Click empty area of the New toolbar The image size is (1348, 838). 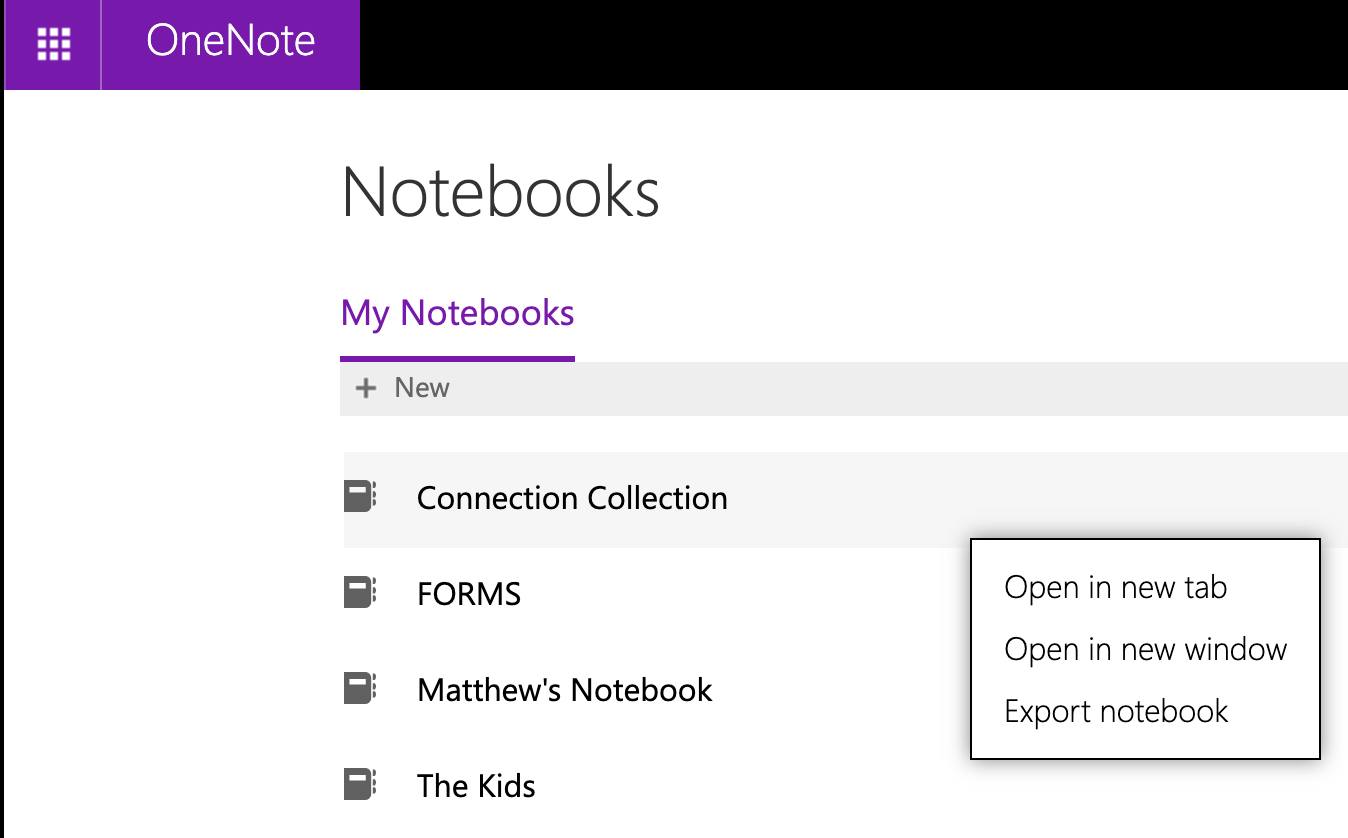pyautogui.click(x=850, y=389)
